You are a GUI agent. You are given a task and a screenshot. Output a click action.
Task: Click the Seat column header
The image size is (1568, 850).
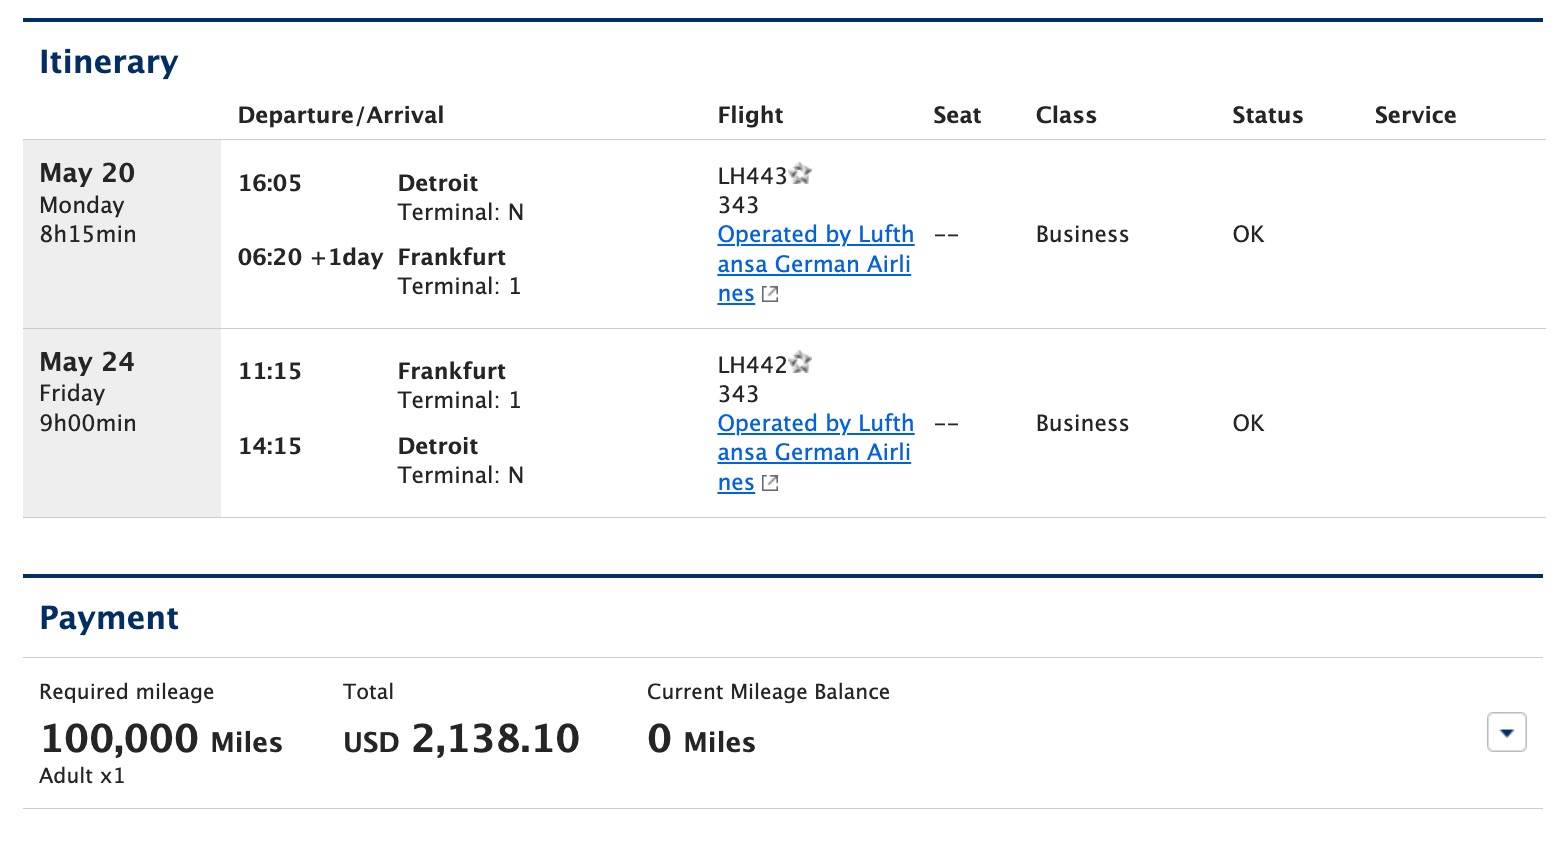pyautogui.click(x=956, y=114)
